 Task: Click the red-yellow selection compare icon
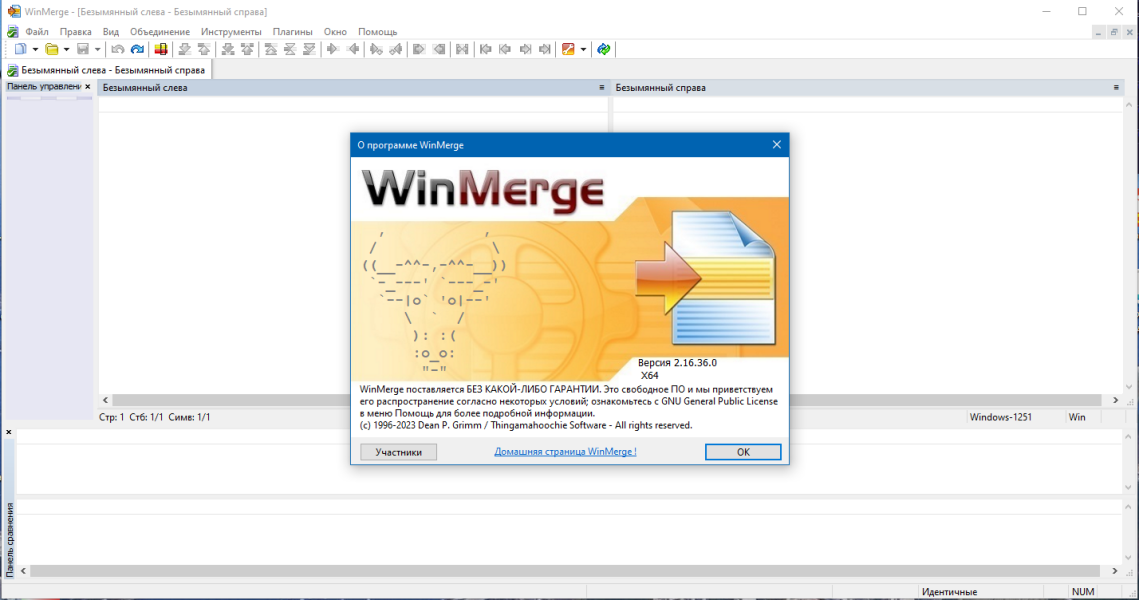161,49
